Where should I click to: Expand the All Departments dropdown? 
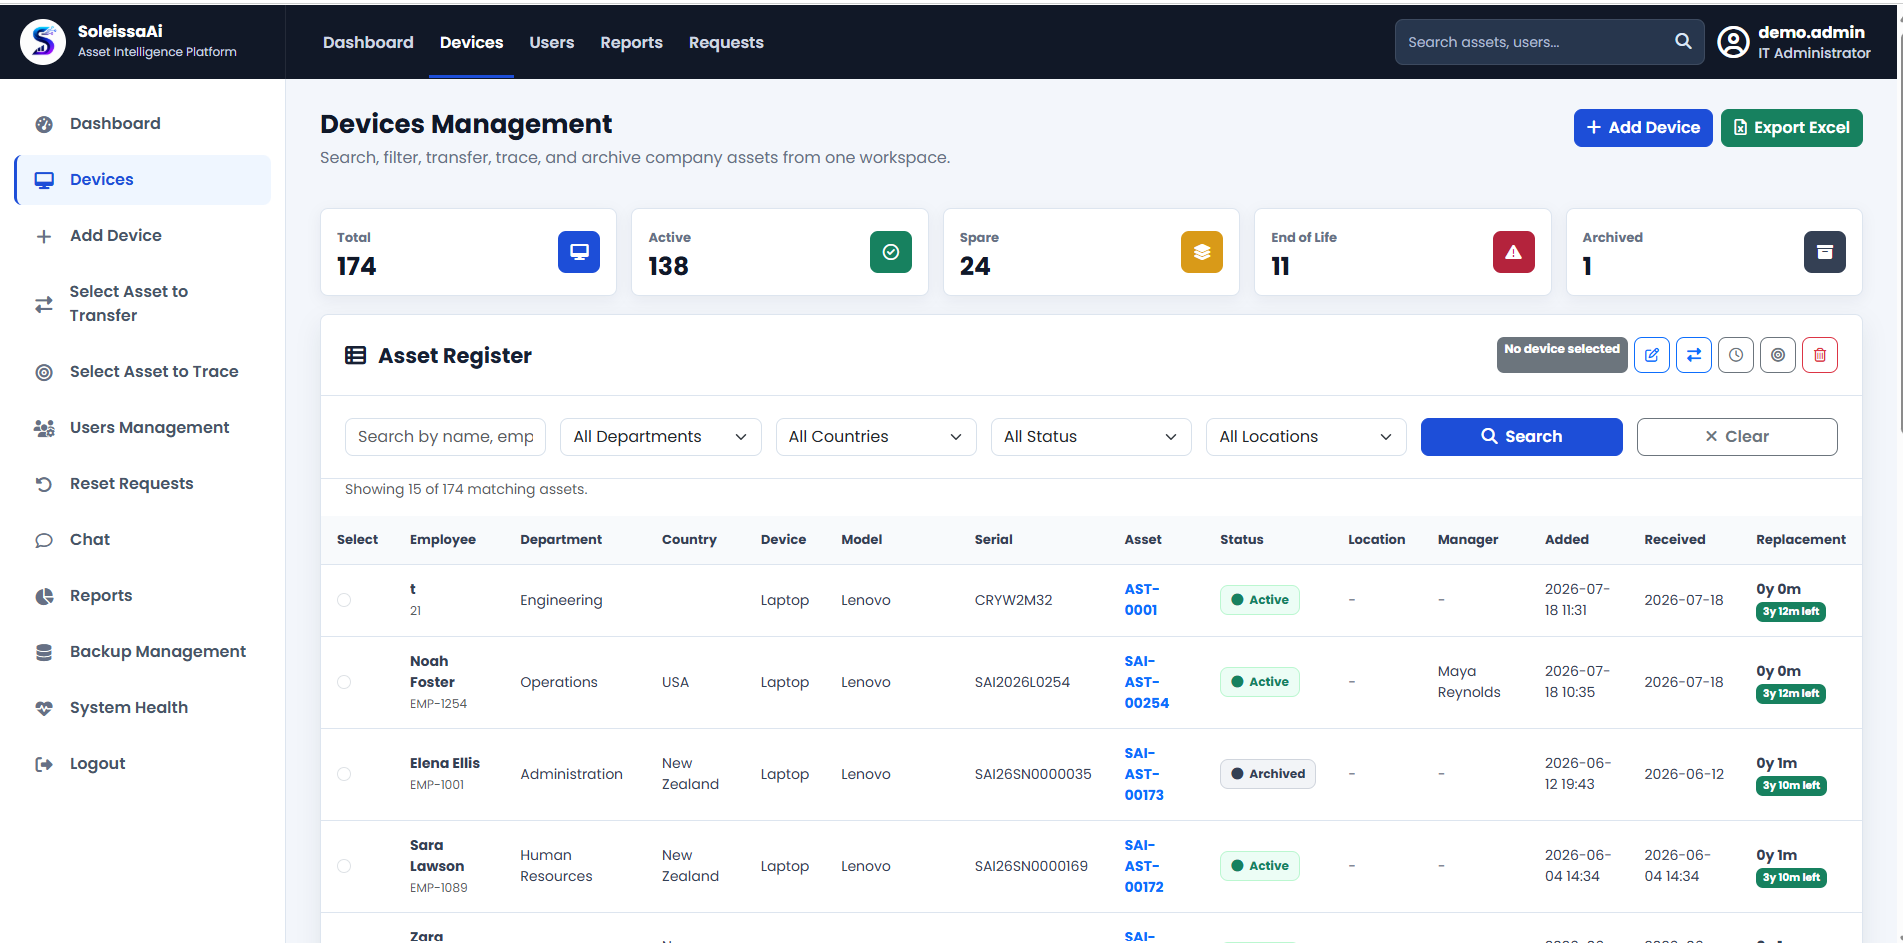click(660, 437)
